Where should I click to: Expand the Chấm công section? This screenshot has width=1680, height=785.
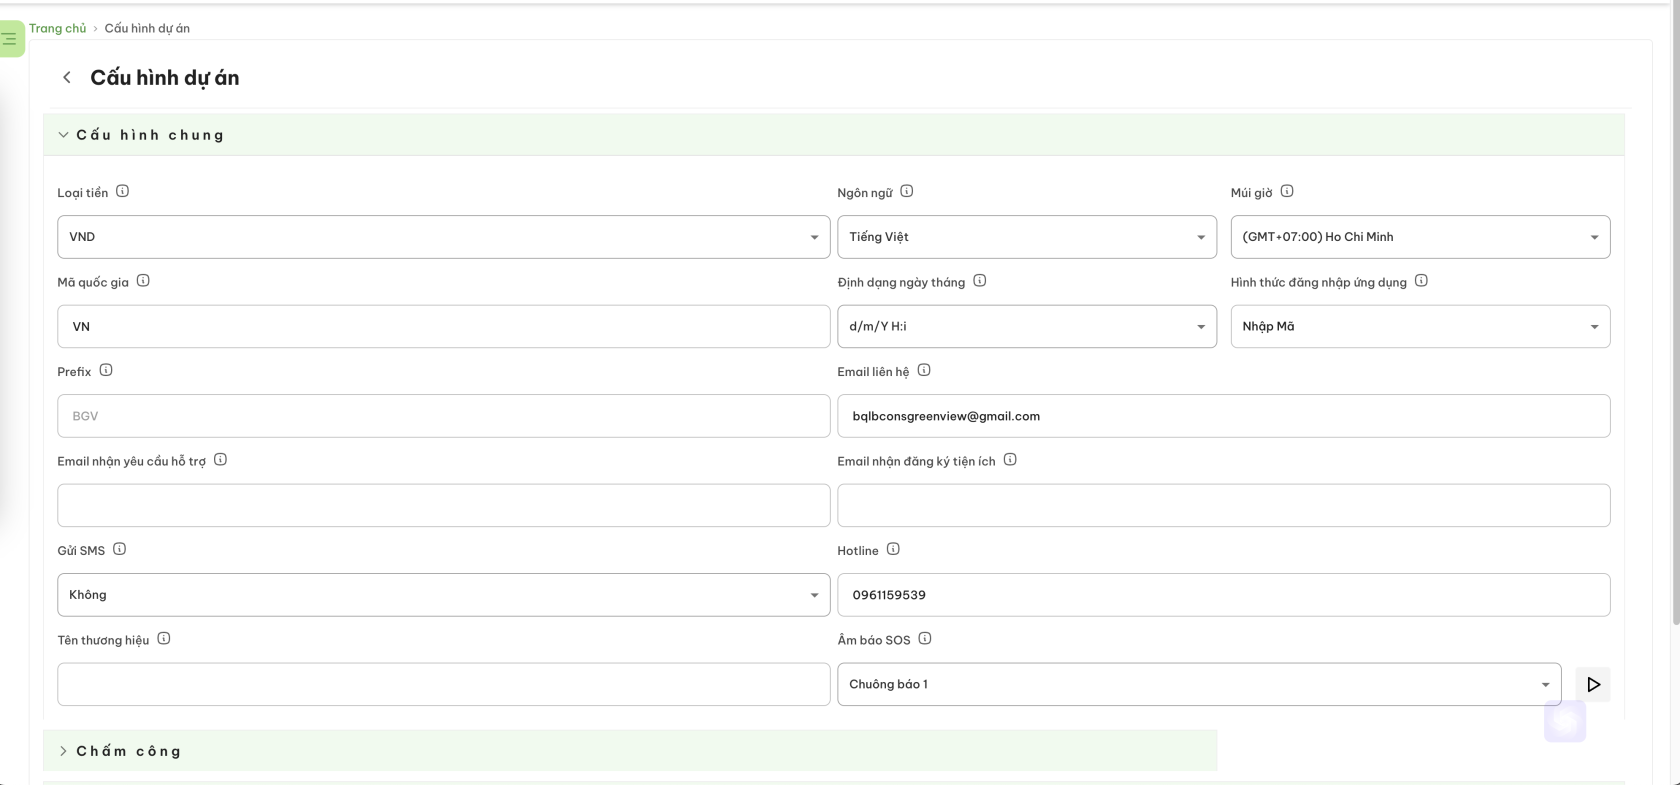(630, 750)
